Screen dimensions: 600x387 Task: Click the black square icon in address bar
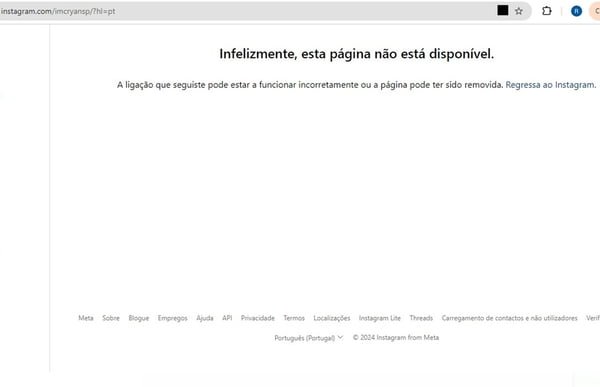(x=503, y=10)
